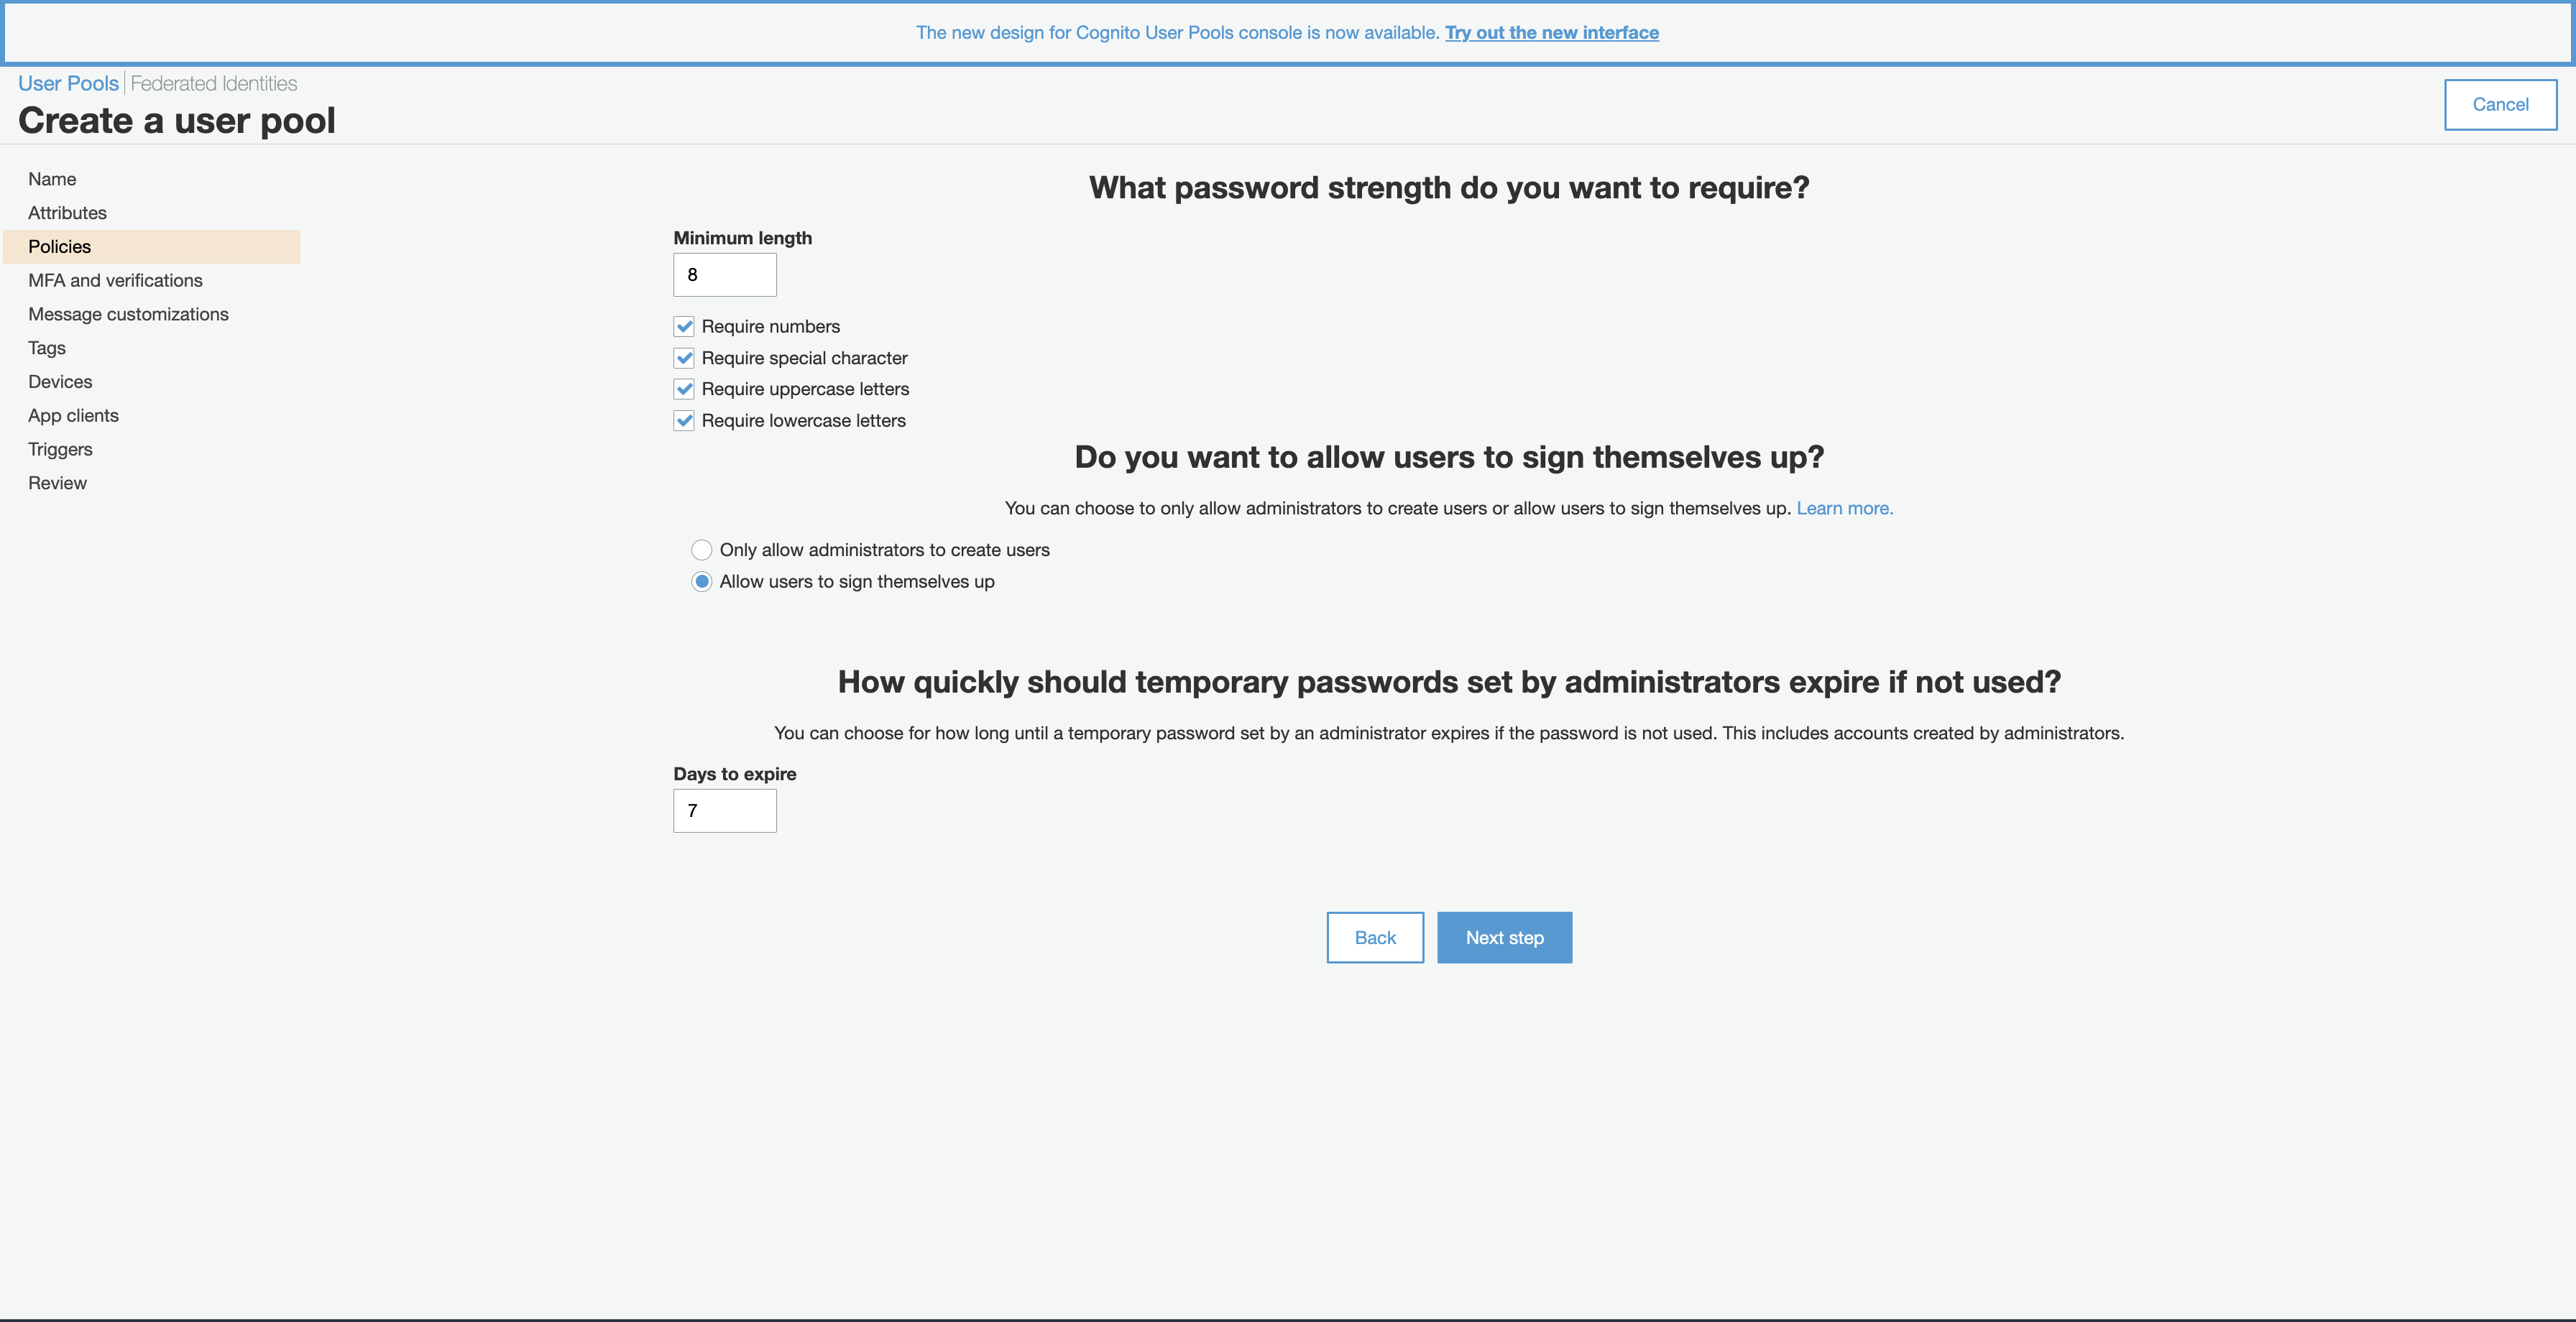Open the User Pools breadcrumb link
The height and width of the screenshot is (1322, 2576).
click(68, 83)
